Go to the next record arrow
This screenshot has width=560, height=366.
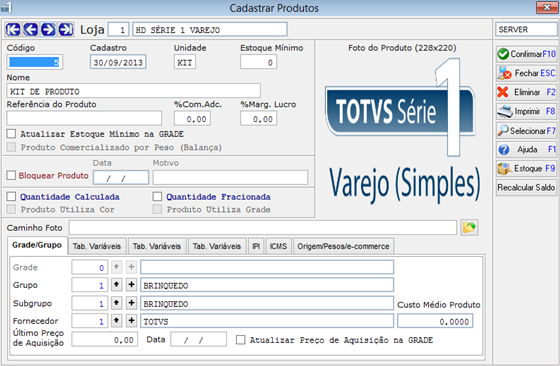[x=48, y=30]
